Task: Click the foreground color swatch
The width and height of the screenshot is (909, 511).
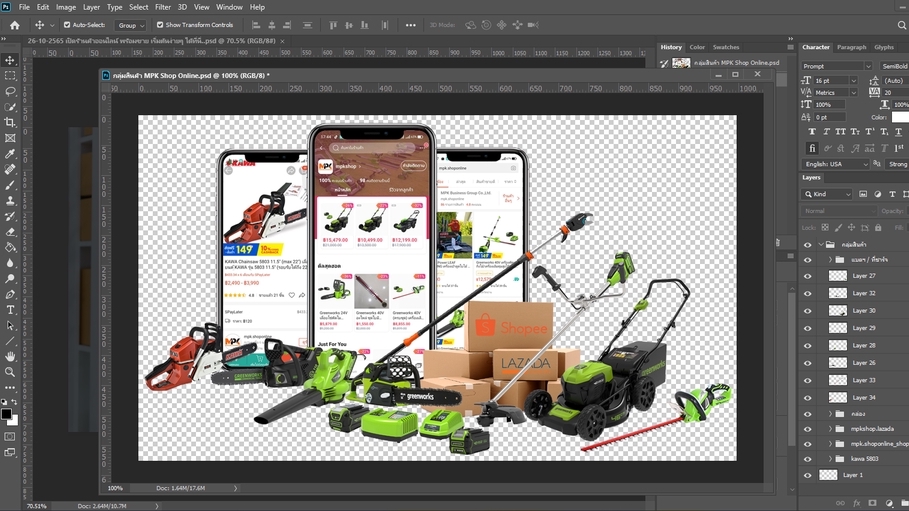Action: coord(6,414)
